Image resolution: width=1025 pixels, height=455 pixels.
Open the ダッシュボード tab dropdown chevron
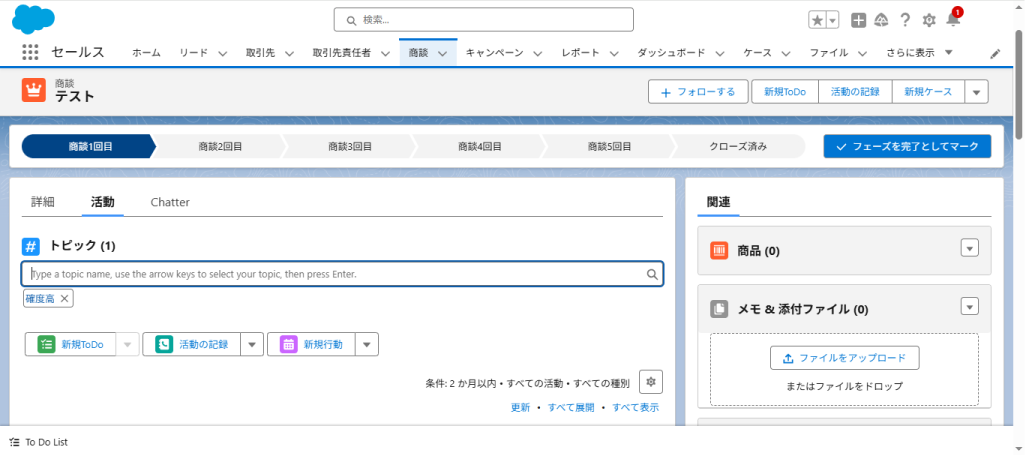tap(720, 54)
